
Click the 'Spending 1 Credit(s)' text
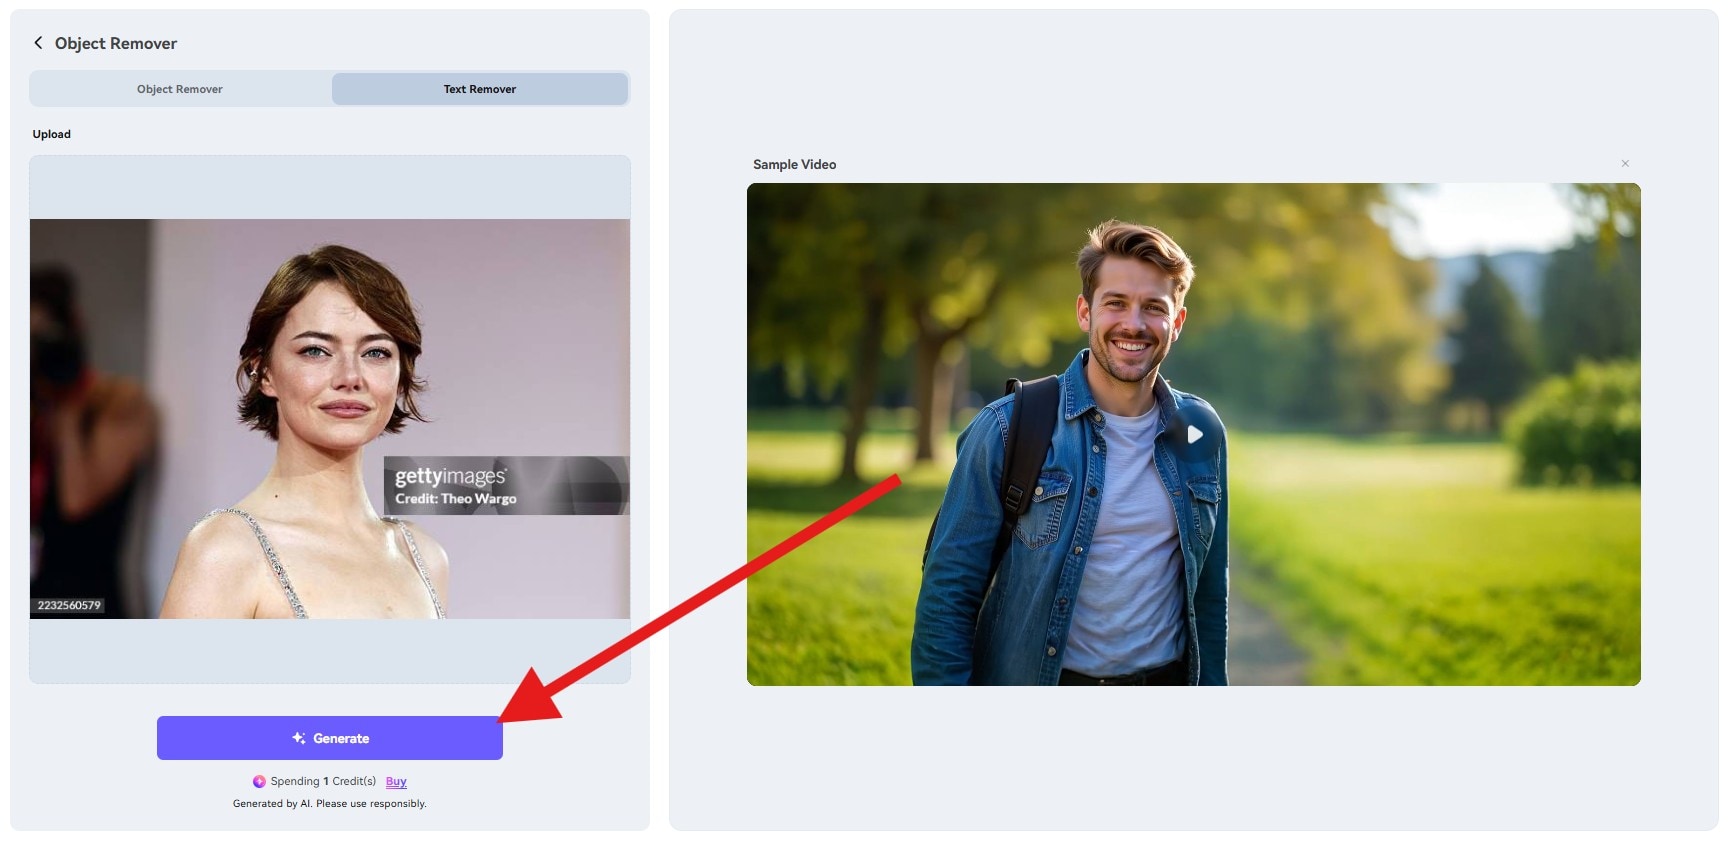[323, 782]
